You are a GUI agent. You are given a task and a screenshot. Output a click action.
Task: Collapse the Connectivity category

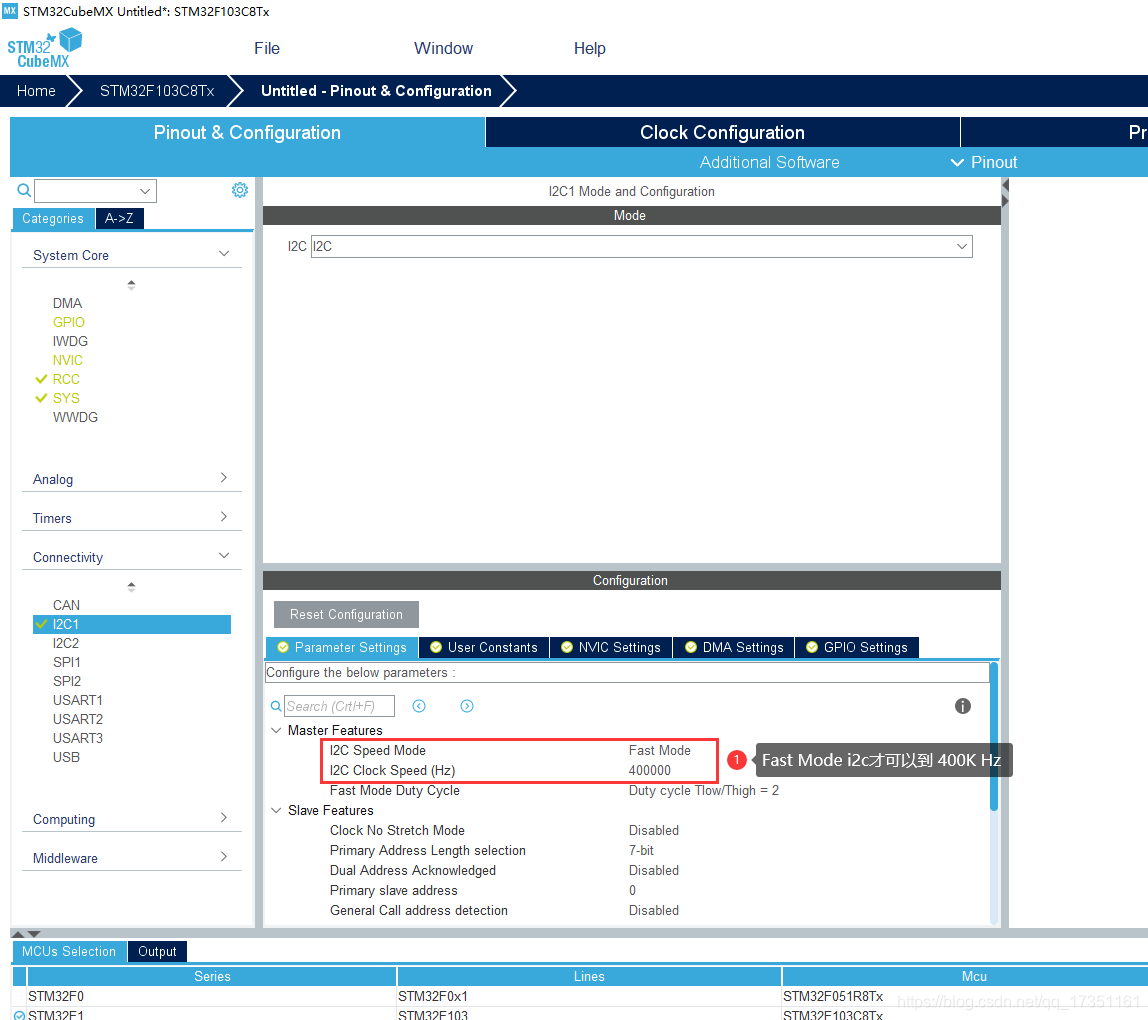pyautogui.click(x=132, y=556)
